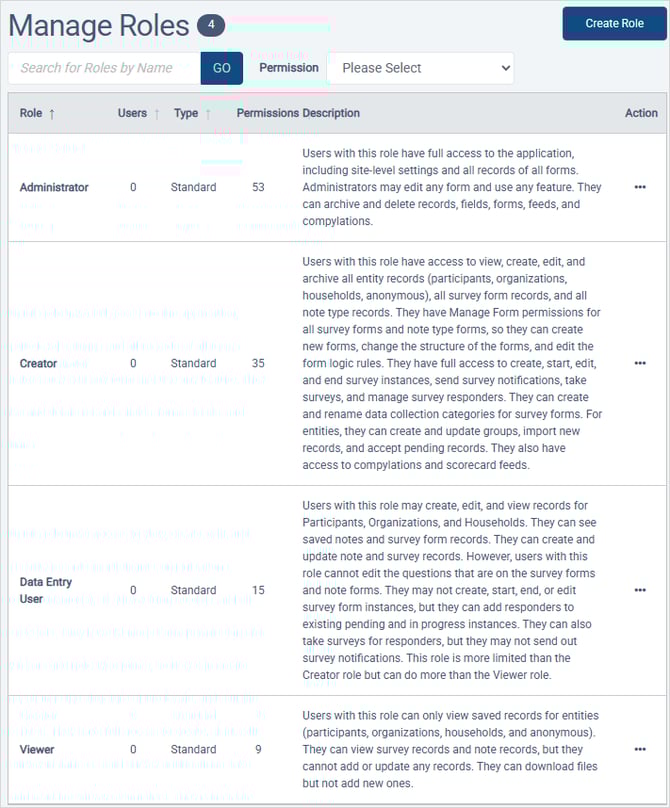Select the Creator role name

[x=39, y=363]
